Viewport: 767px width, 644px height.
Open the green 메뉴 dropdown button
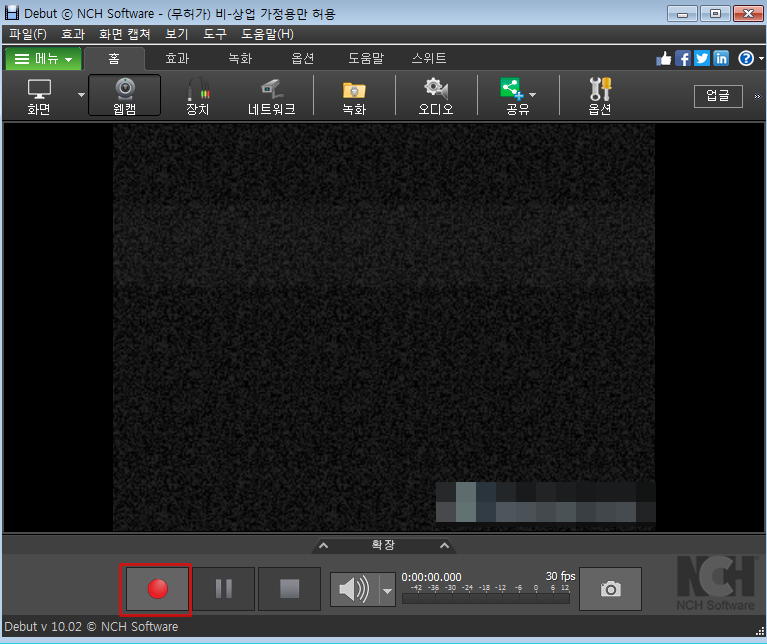pos(44,59)
